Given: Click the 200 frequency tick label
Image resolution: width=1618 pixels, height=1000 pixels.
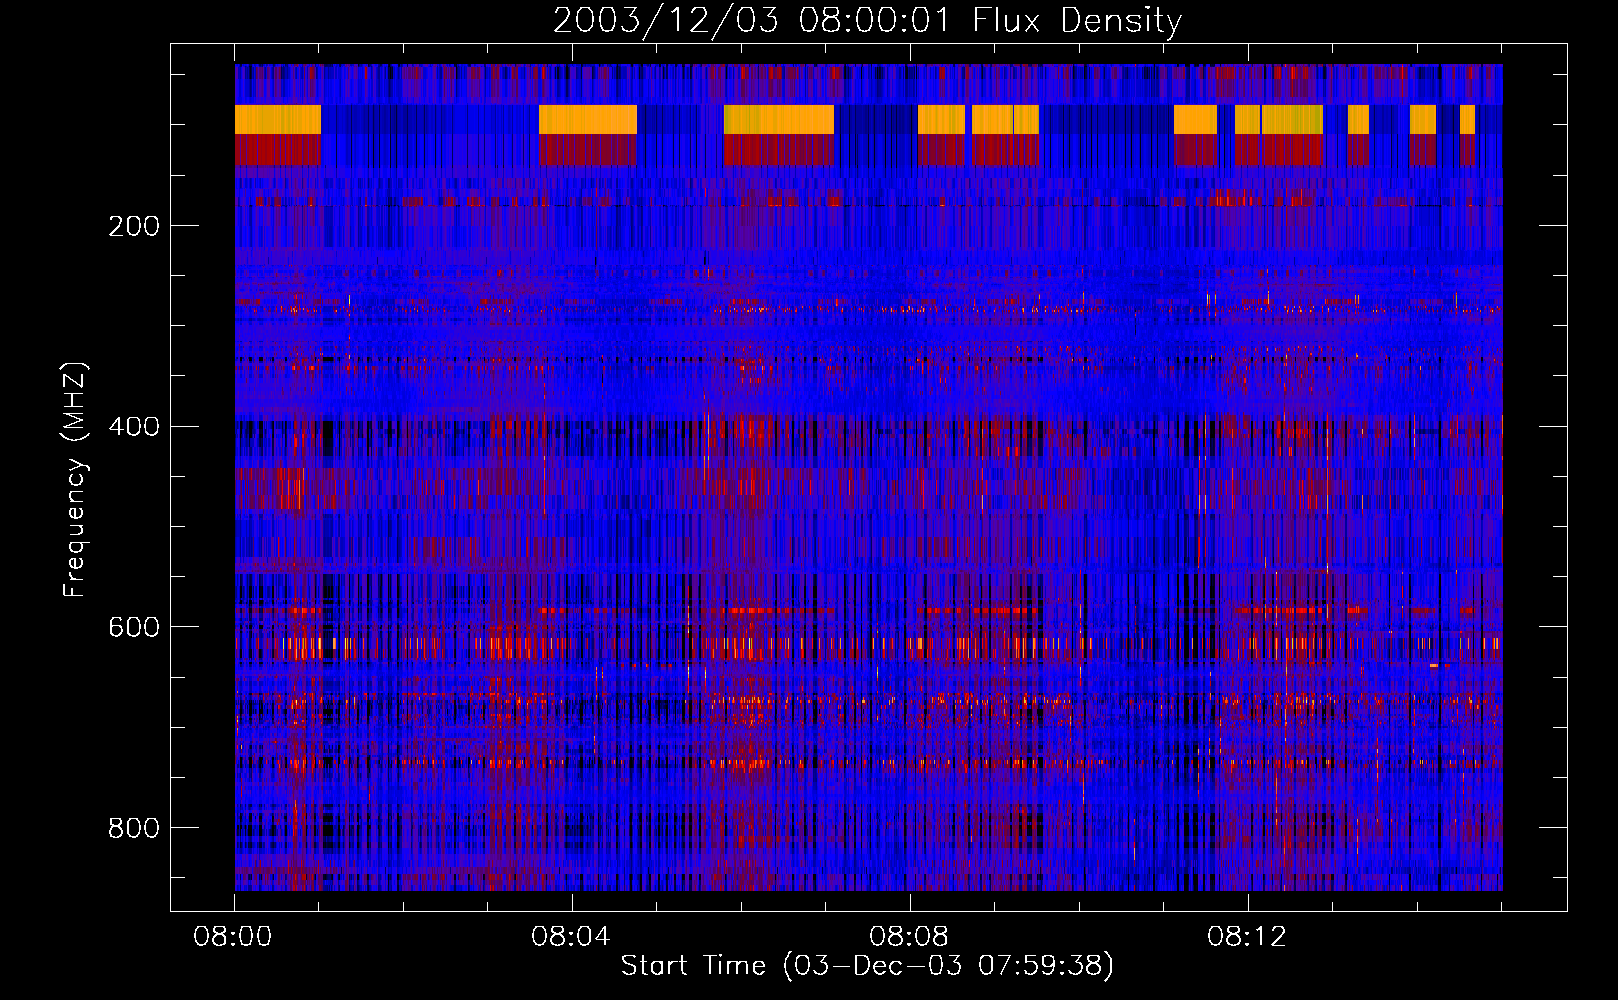Looking at the screenshot, I should (134, 226).
